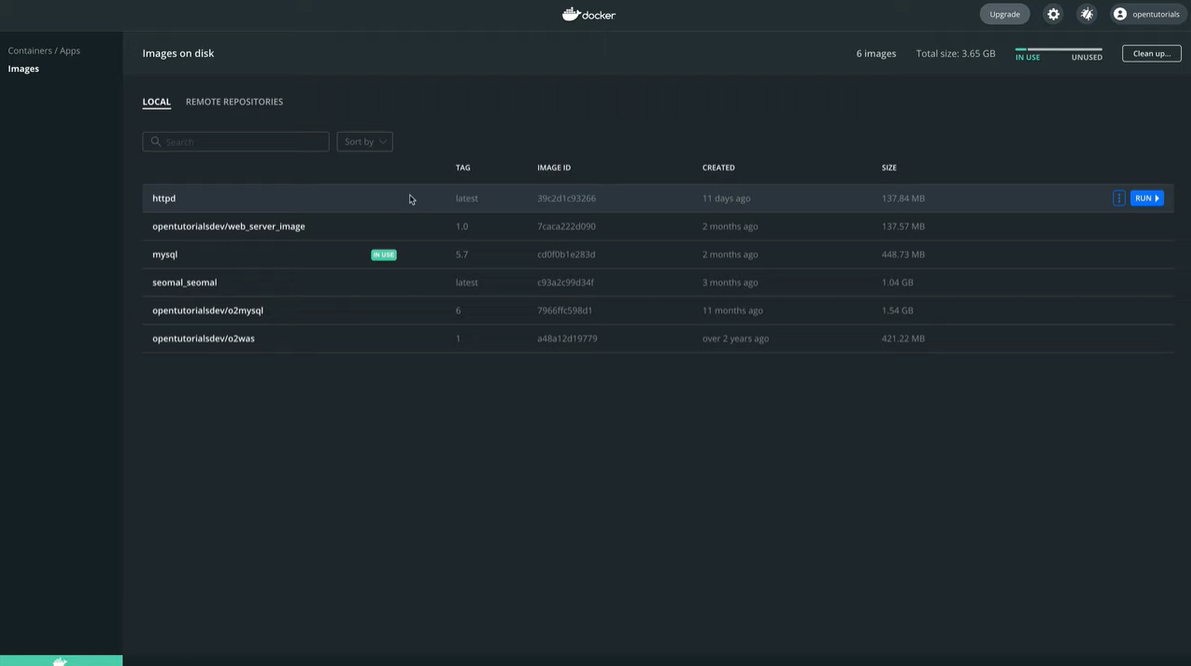This screenshot has width=1191, height=666.
Task: Click image ID 7caca222d090
Action: [x=567, y=226]
